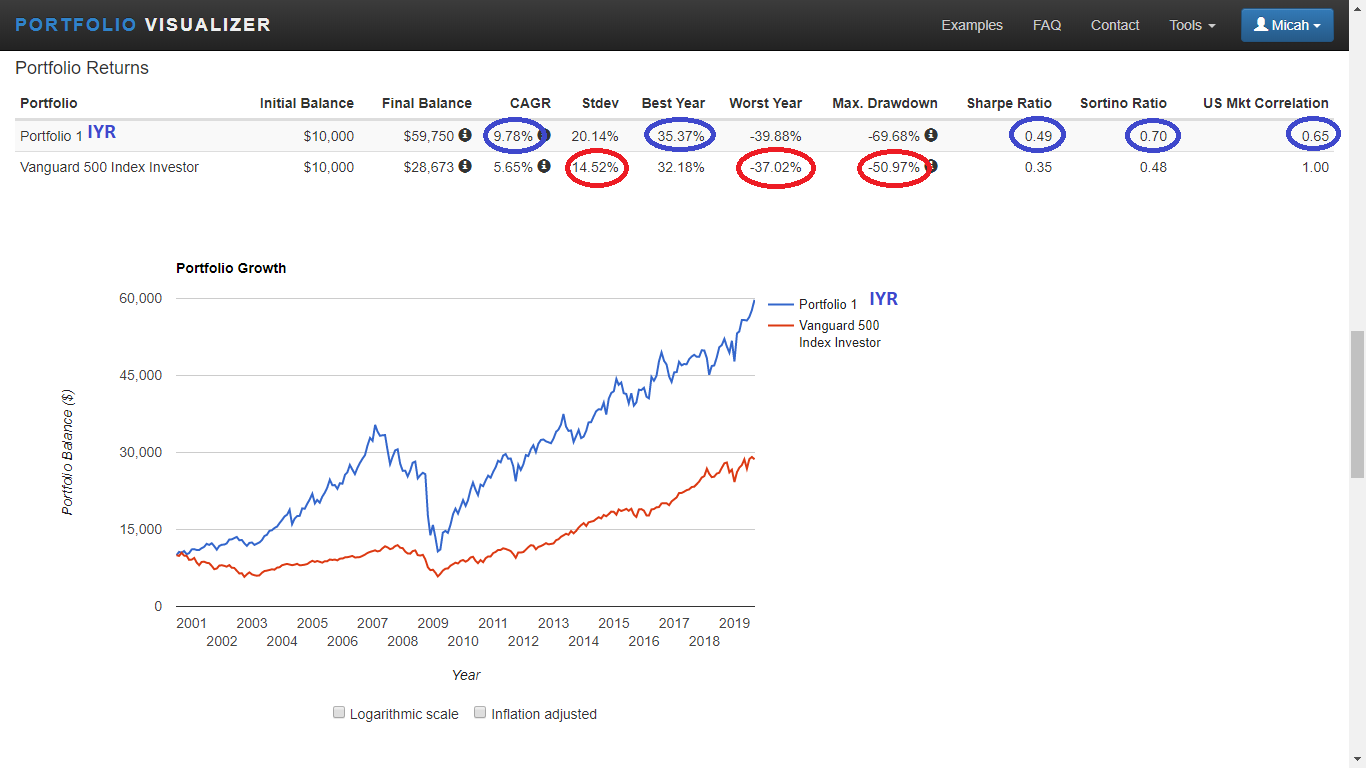Click the 2009 label on the year axis
Screen dimensions: 1366x768
click(x=432, y=623)
